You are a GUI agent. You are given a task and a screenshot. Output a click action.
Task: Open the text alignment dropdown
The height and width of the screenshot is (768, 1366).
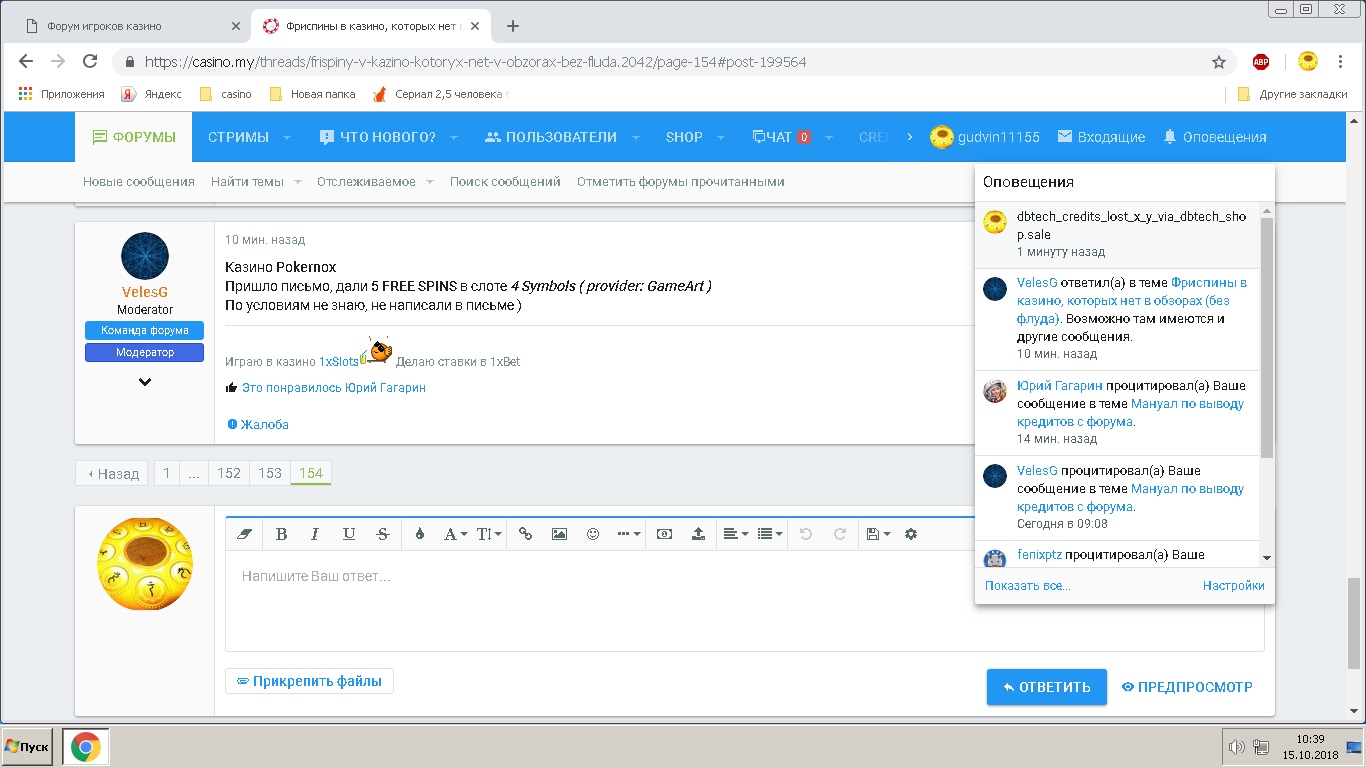[735, 534]
